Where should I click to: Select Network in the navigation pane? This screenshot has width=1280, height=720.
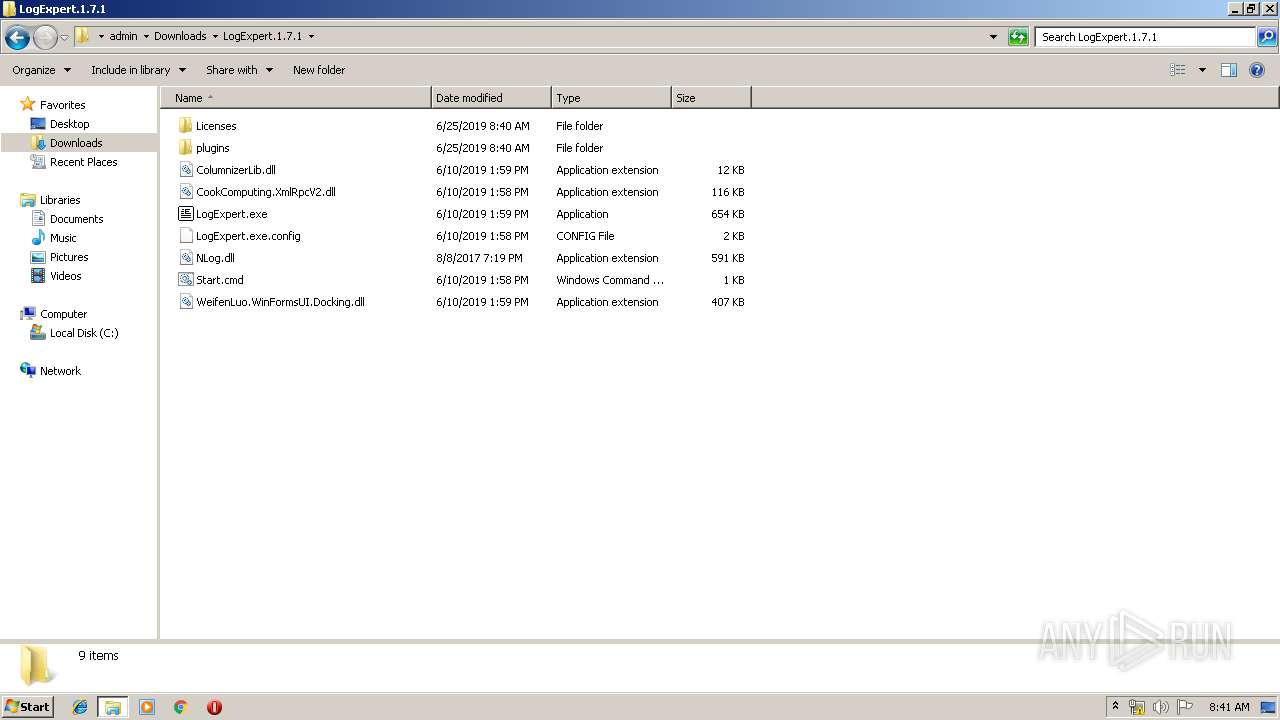60,371
